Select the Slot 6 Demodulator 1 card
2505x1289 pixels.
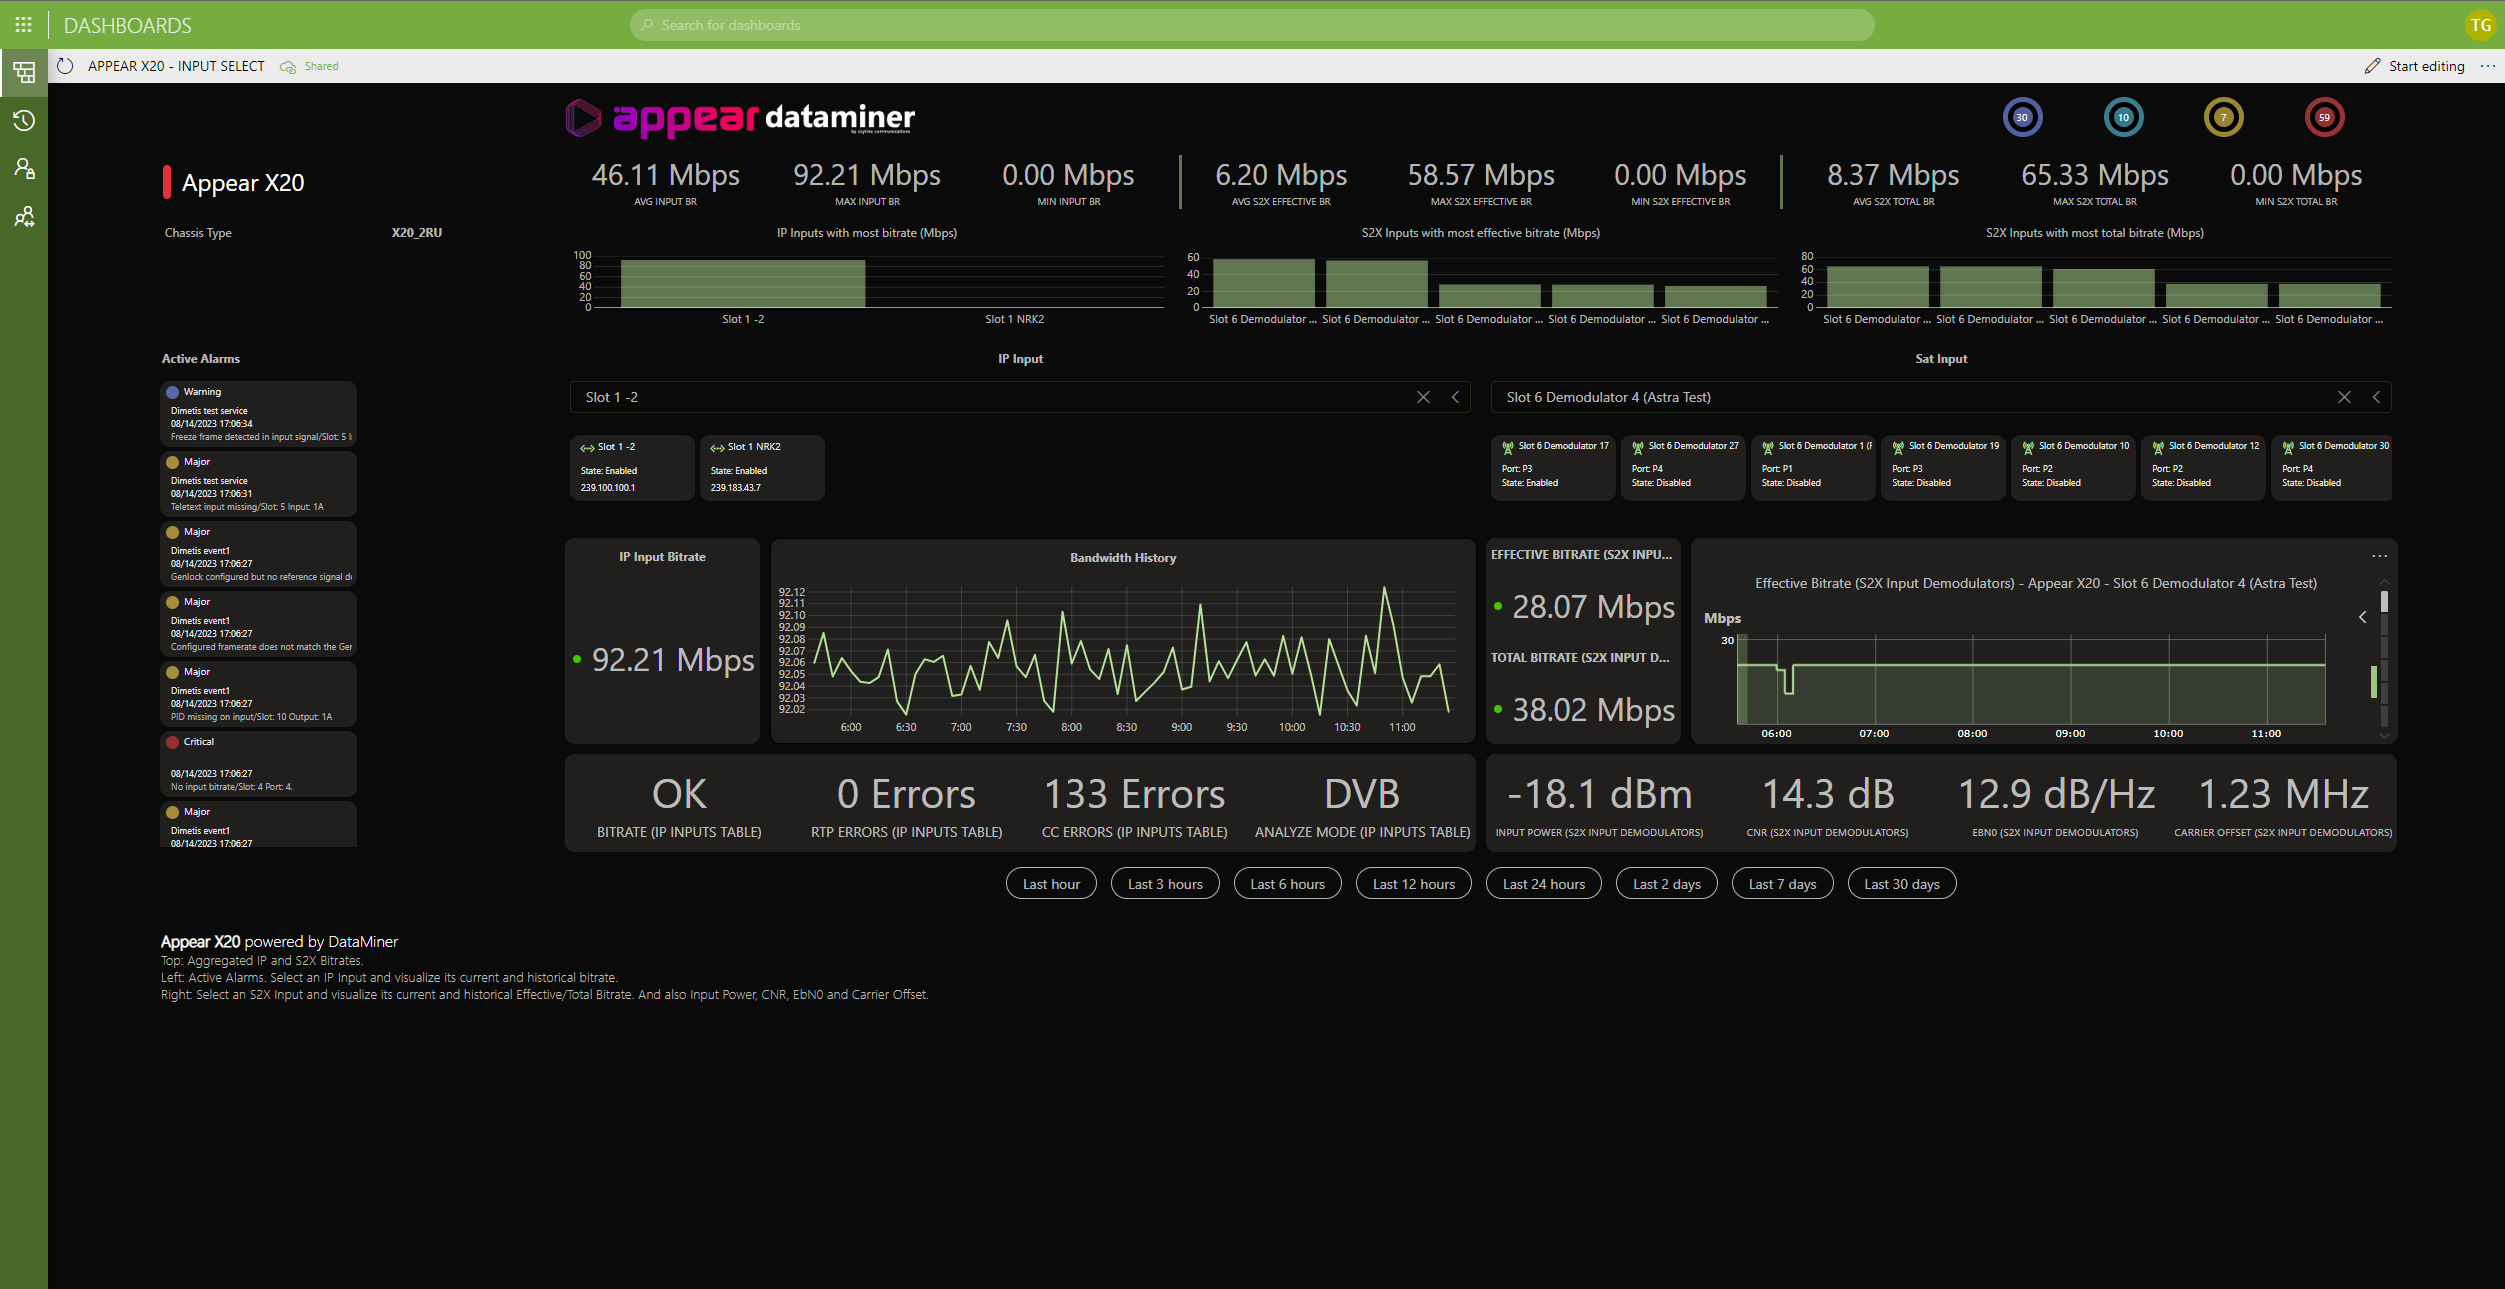(1813, 466)
